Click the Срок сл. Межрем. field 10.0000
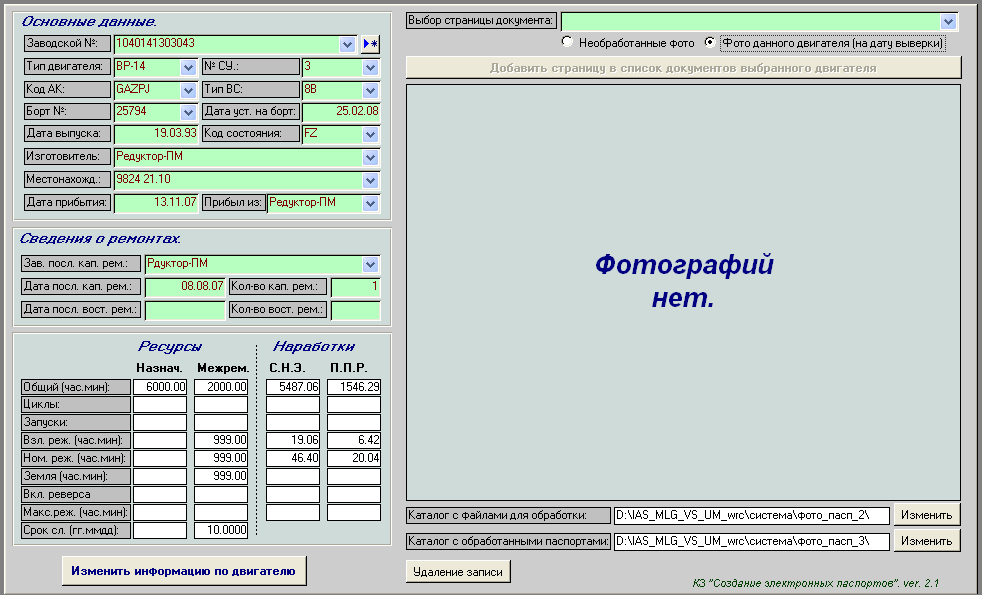This screenshot has height=595, width=982. [221, 530]
